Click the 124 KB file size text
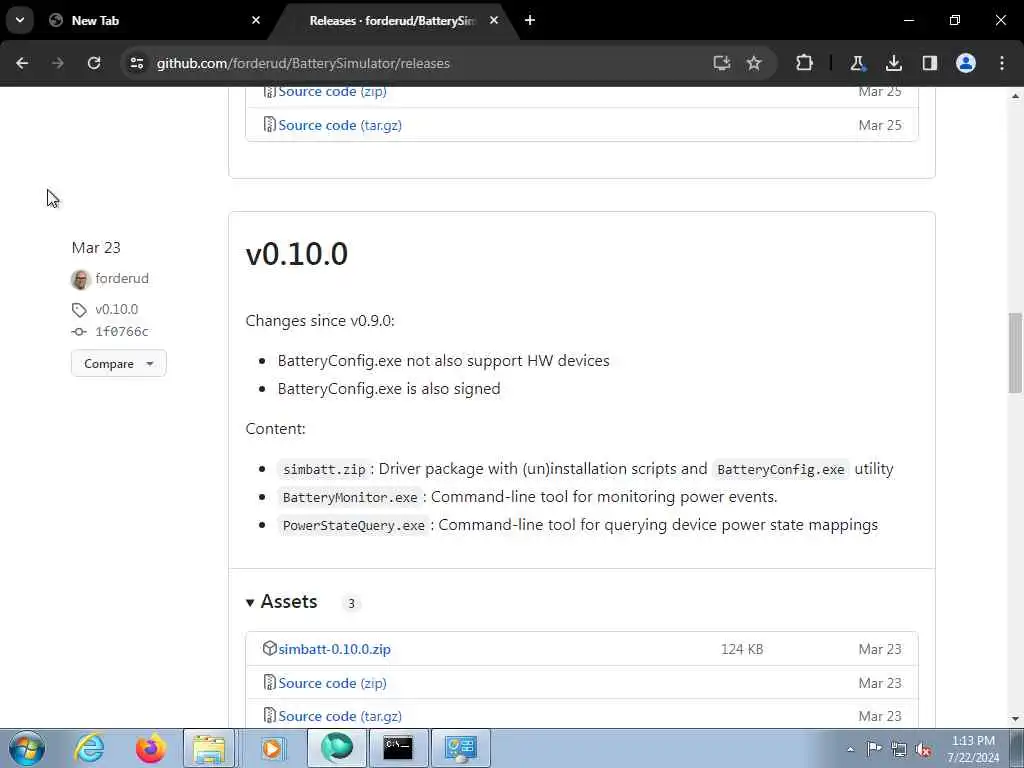Viewport: 1024px width, 768px height. coord(742,649)
